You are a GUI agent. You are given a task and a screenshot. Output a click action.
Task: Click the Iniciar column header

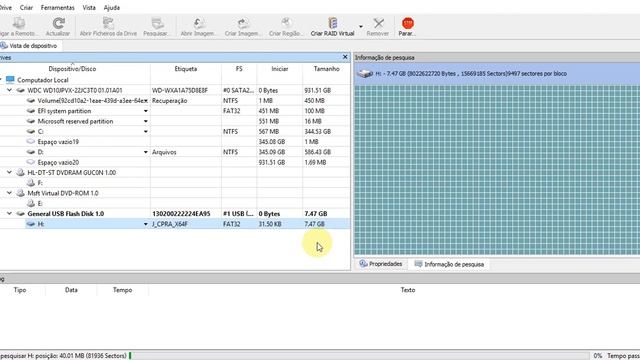tap(280, 69)
